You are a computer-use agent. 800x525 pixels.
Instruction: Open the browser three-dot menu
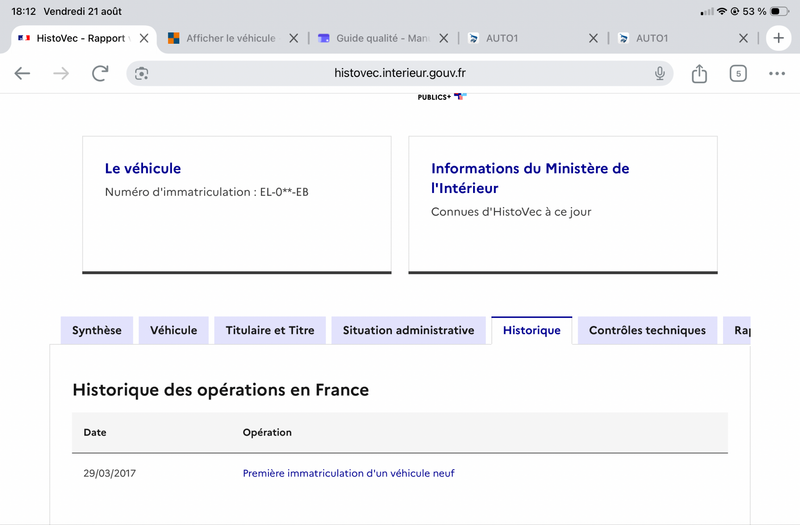777,73
